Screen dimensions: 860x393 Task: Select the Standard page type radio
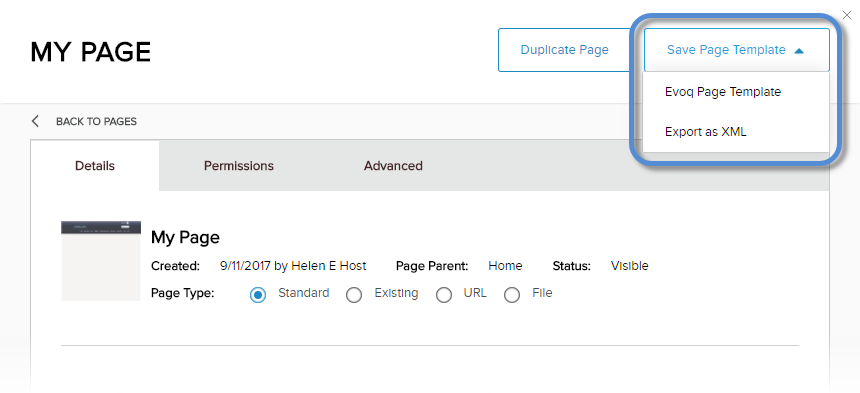[x=258, y=295]
